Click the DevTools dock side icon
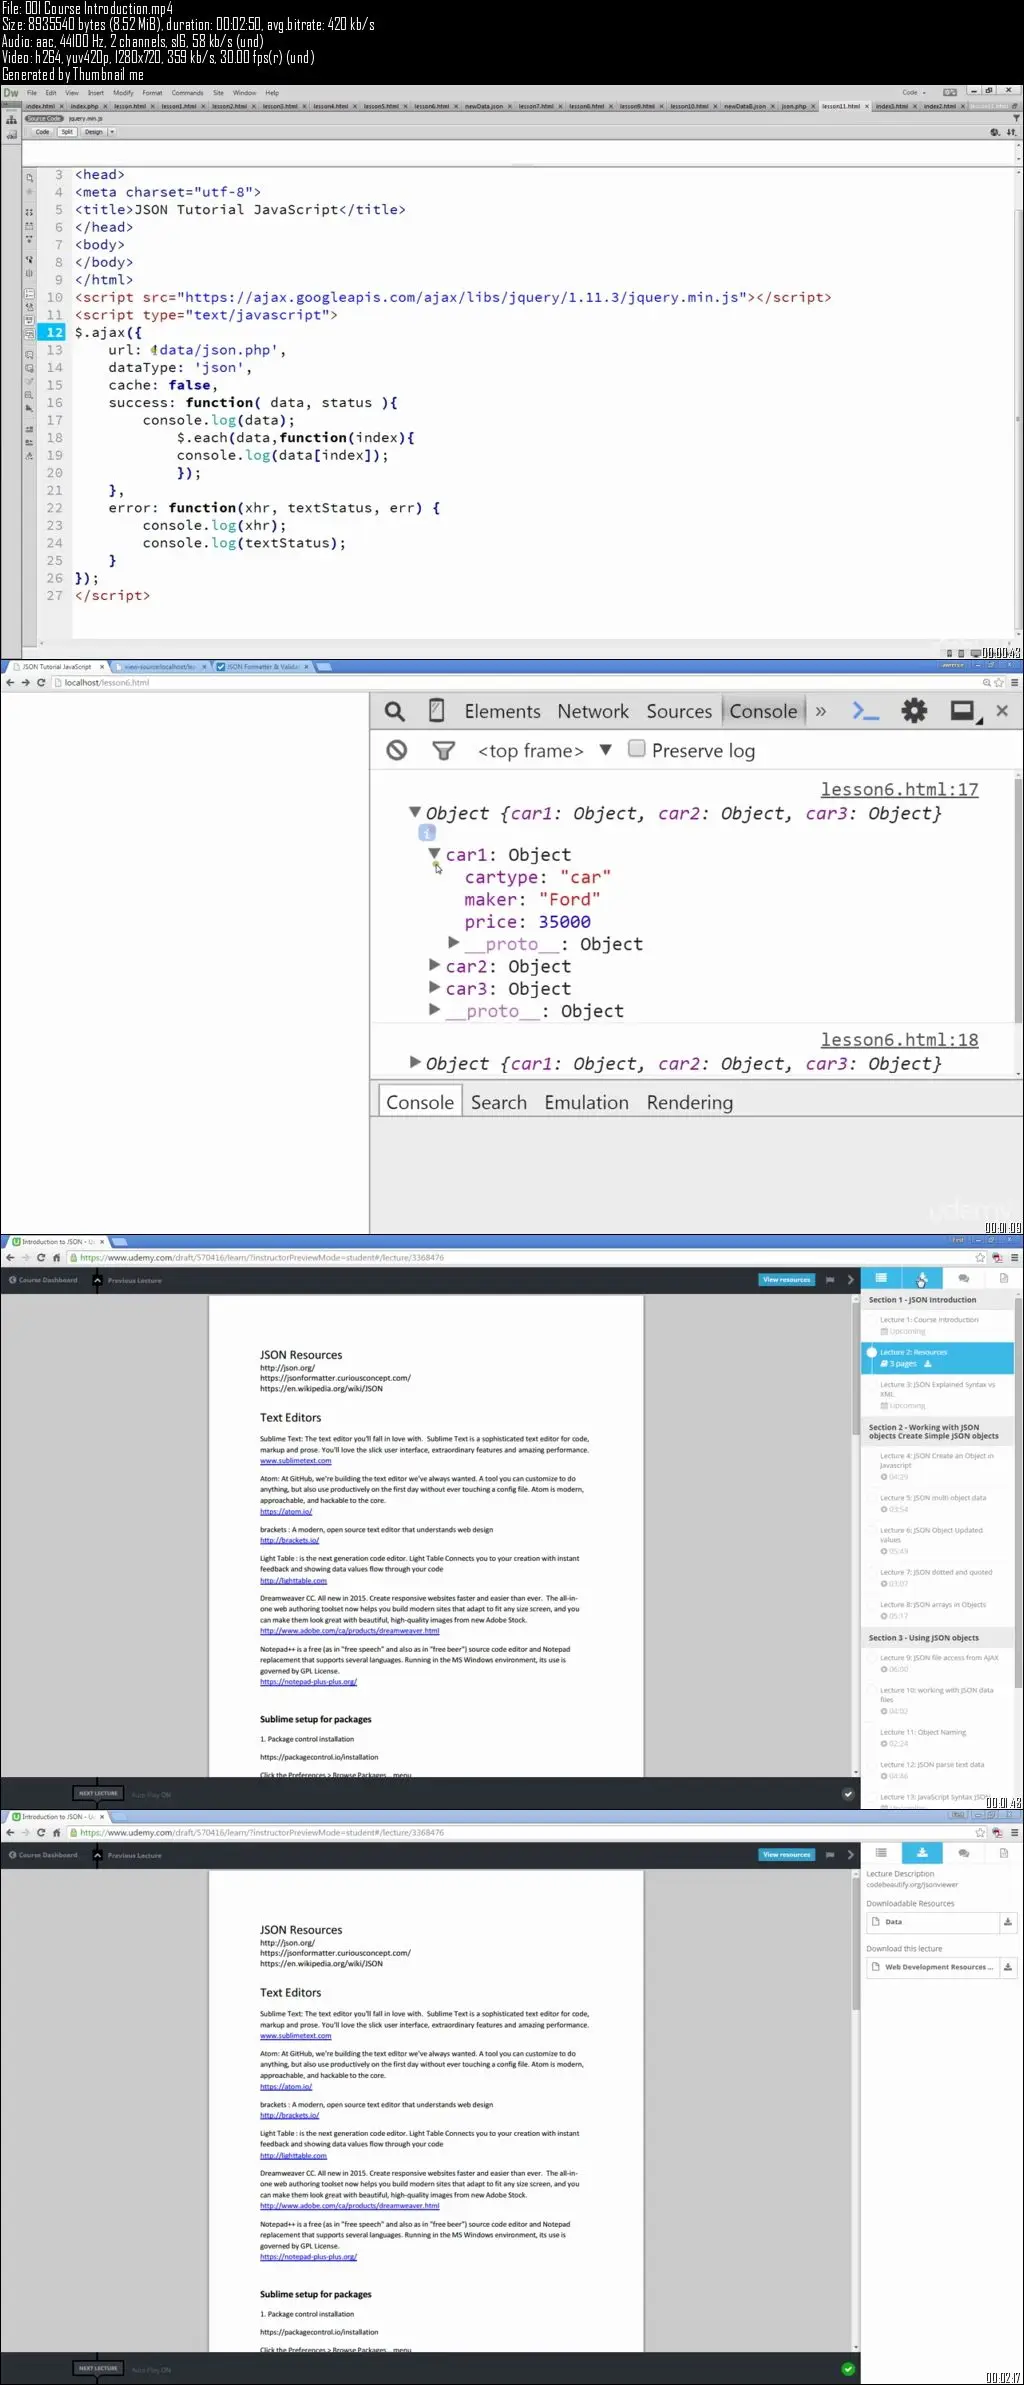 (964, 711)
